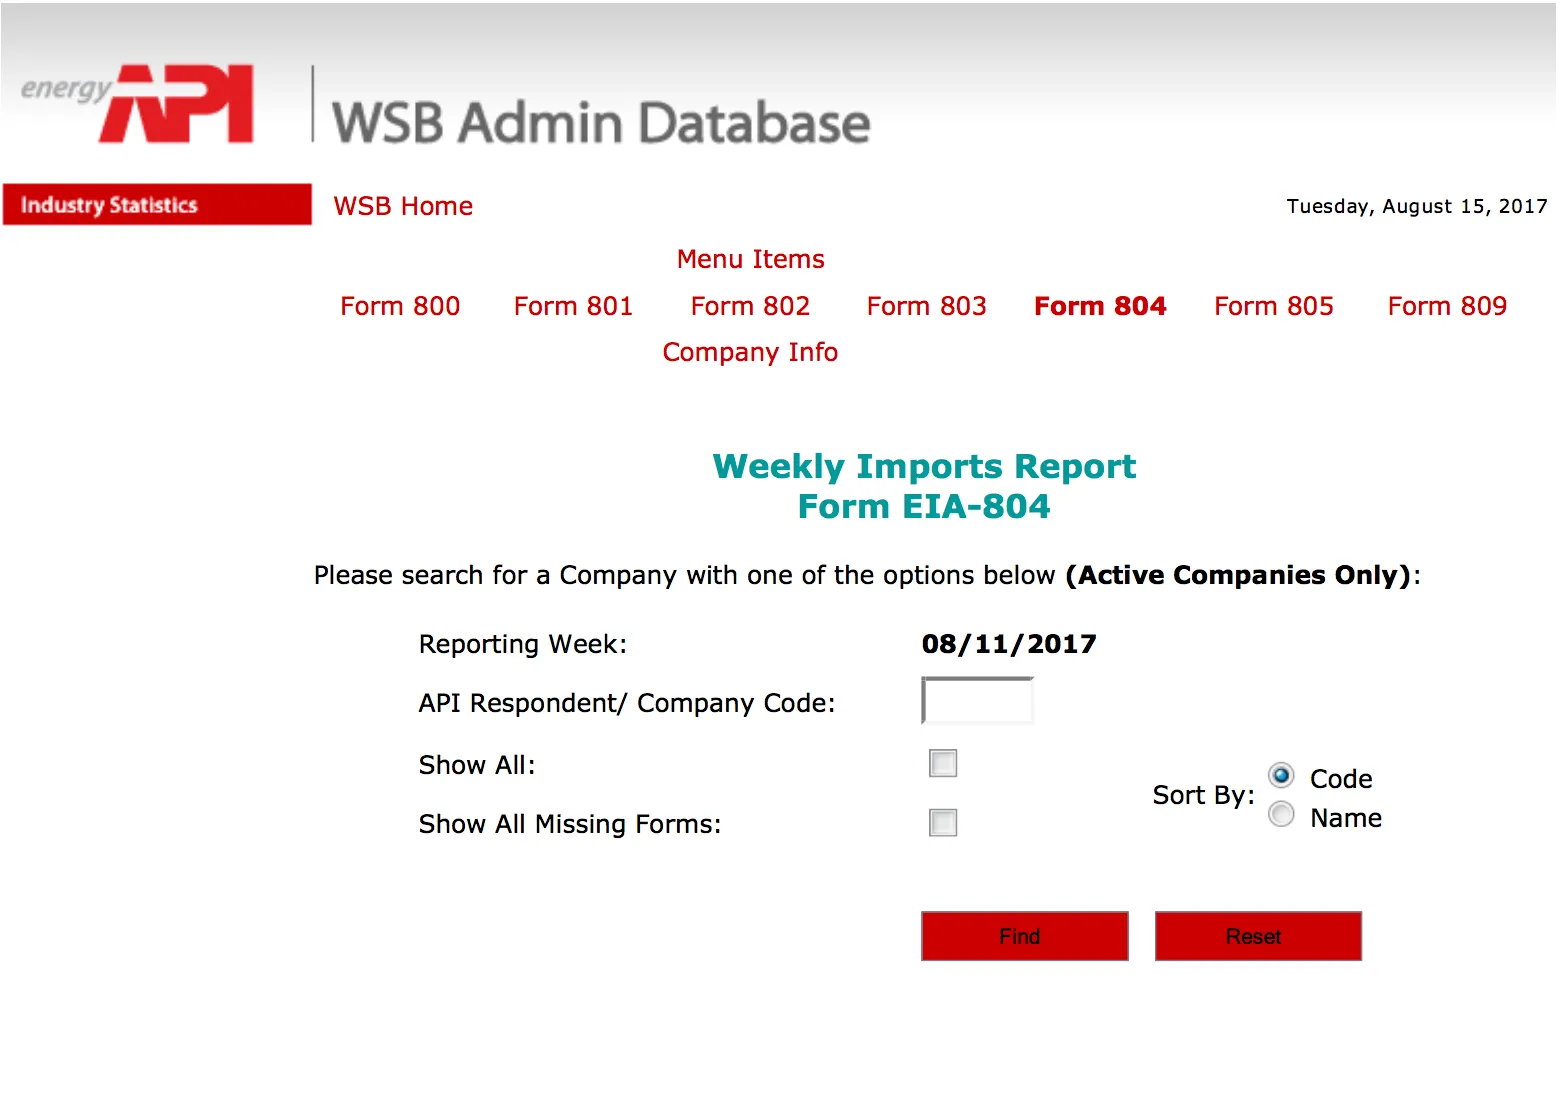The image size is (1560, 1100).
Task: Open the Form 803 menu link
Action: (926, 306)
